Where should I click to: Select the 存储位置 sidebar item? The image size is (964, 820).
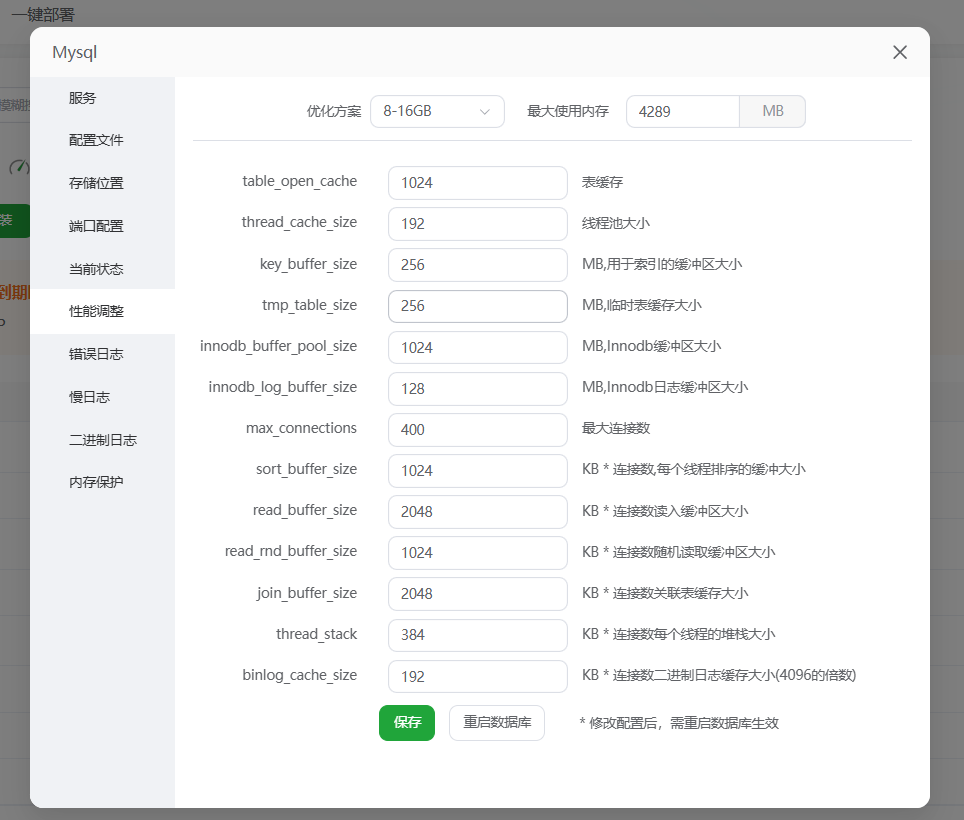pyautogui.click(x=96, y=183)
